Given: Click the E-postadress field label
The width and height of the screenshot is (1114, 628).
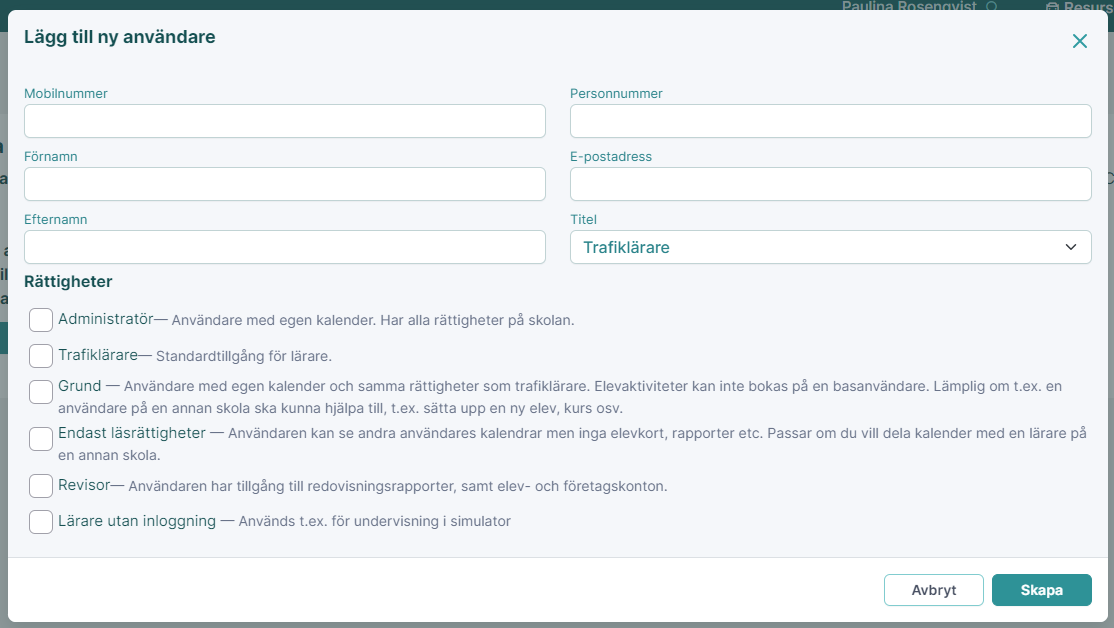Looking at the screenshot, I should coord(611,156).
